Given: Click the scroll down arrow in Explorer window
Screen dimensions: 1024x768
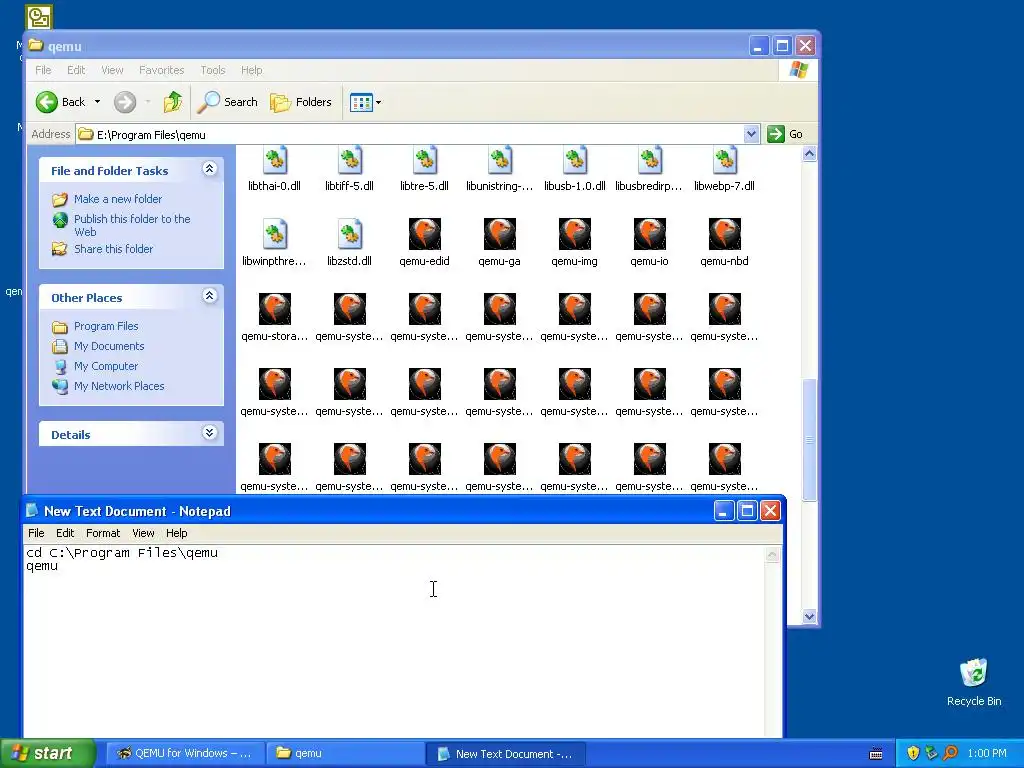Looking at the screenshot, I should click(809, 616).
